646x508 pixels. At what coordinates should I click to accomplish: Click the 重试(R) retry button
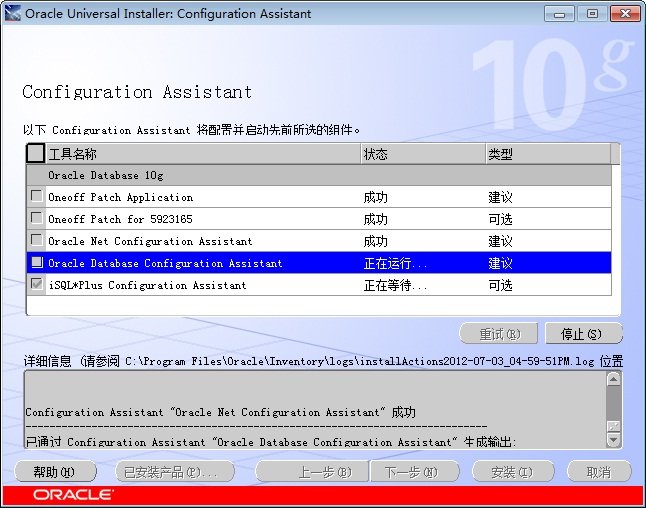(499, 334)
